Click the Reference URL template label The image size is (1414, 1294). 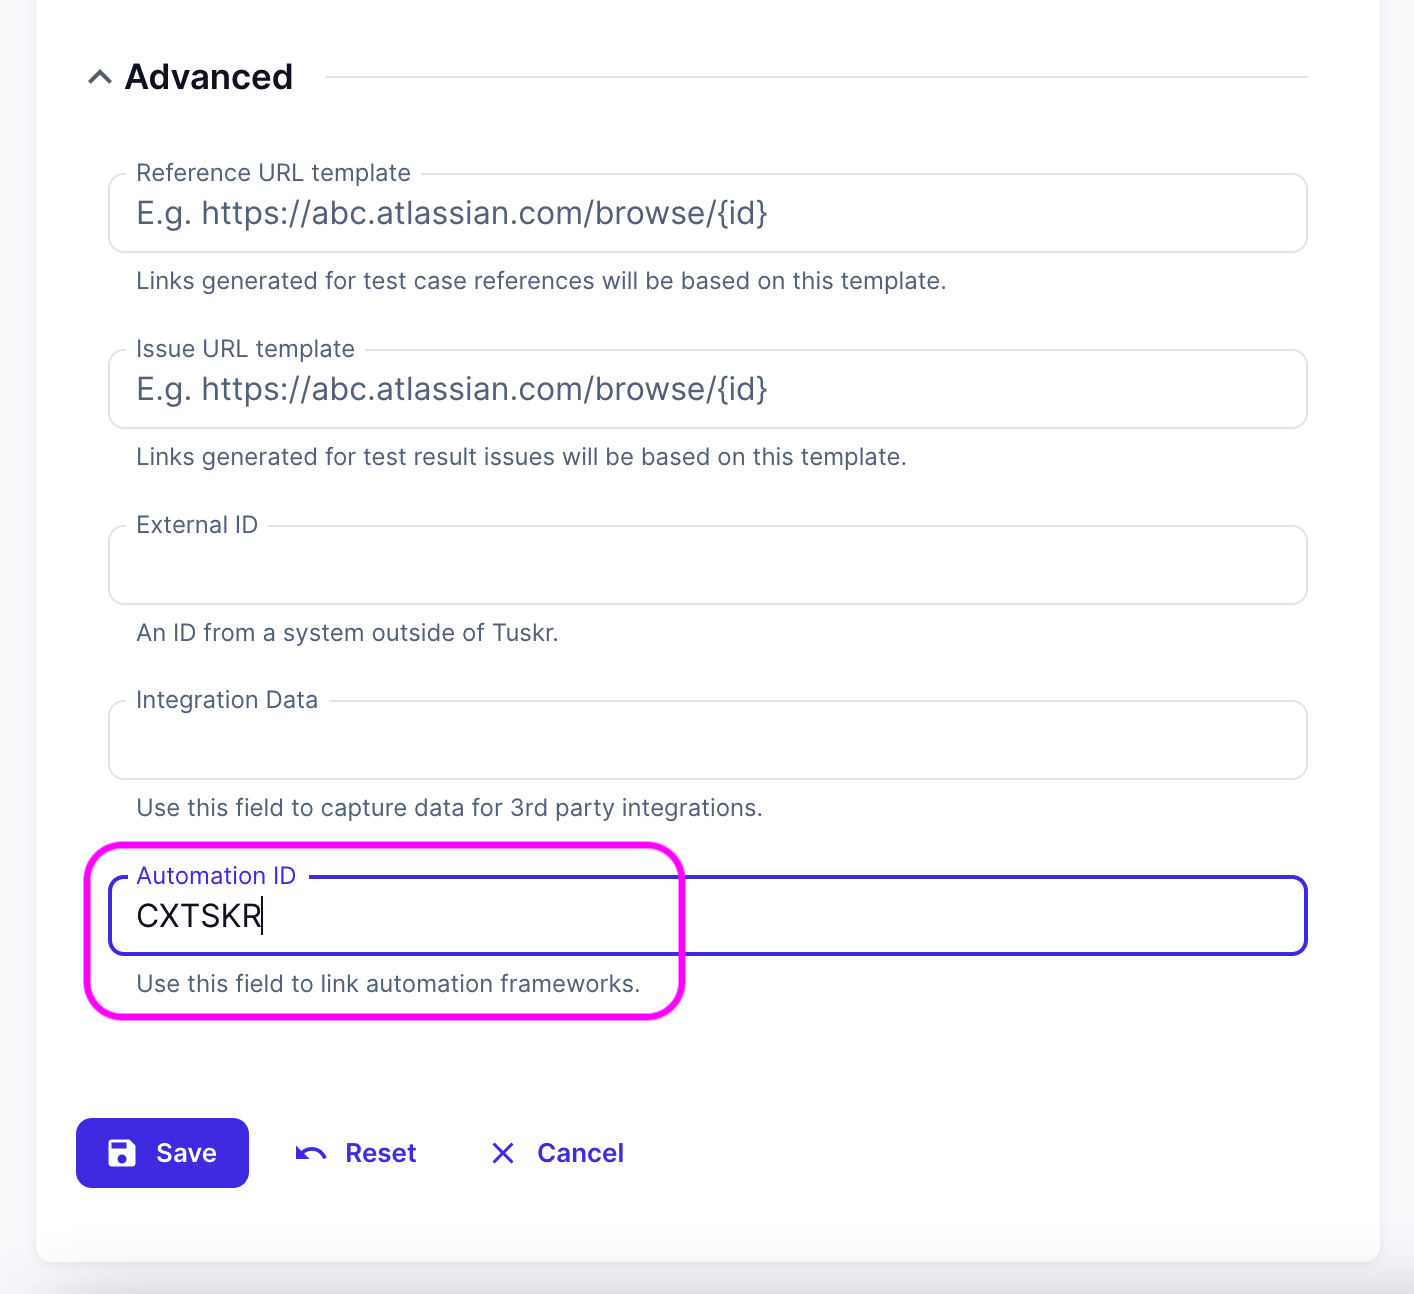(273, 173)
